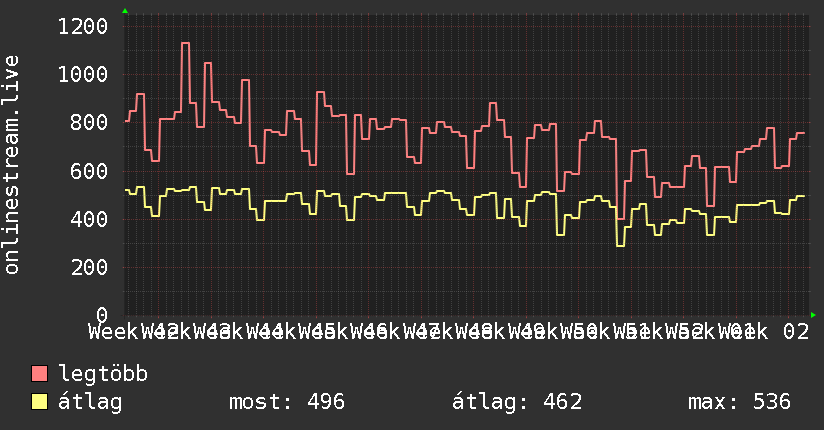Click the 400 y-axis label
The height and width of the screenshot is (430, 824).
point(89,219)
